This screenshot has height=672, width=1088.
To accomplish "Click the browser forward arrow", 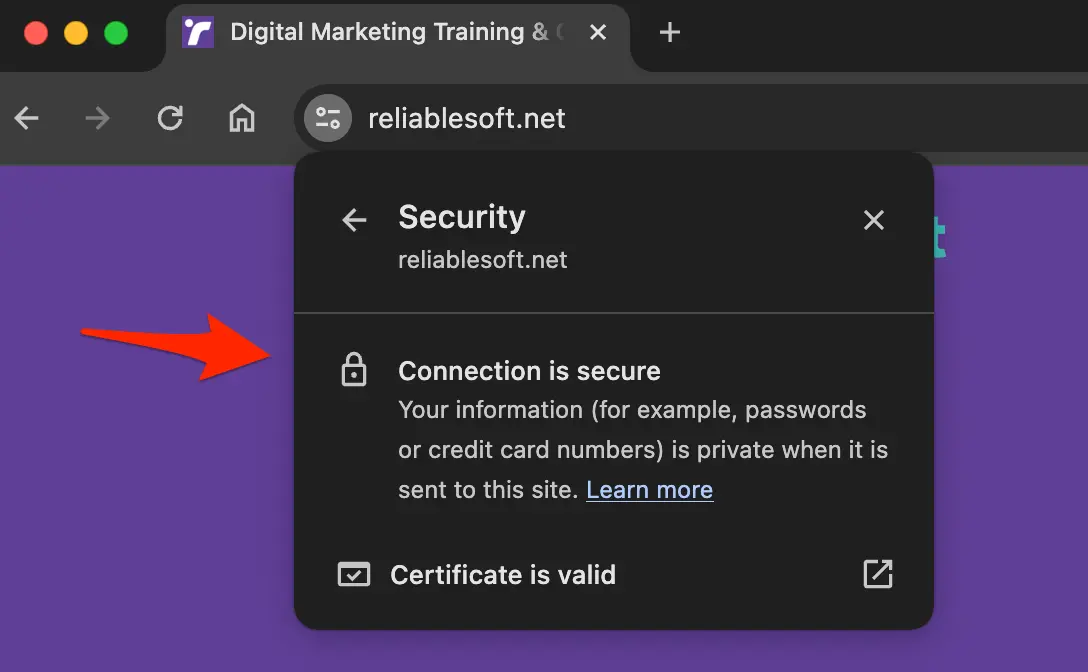I will click(x=97, y=119).
